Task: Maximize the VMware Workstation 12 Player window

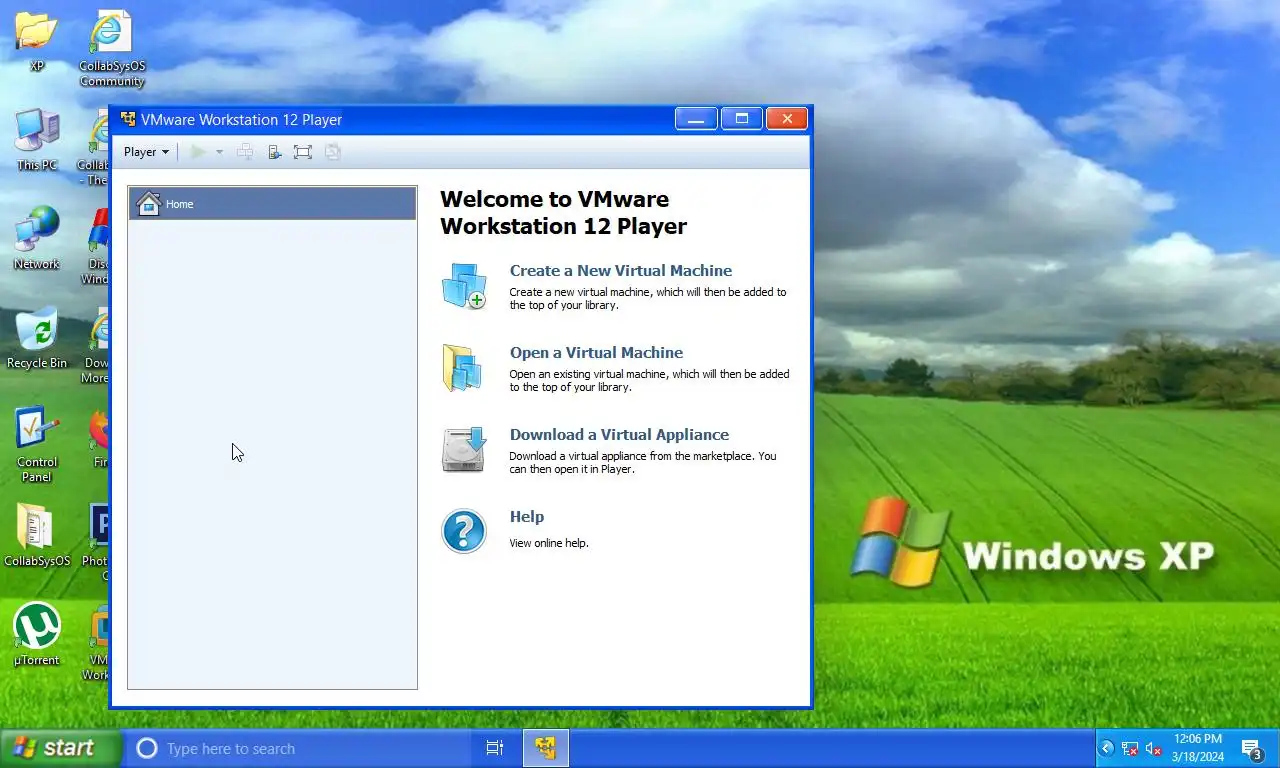Action: [x=742, y=119]
